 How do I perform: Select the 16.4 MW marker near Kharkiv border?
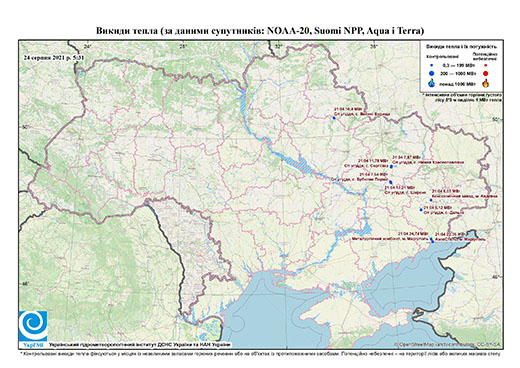(334, 118)
